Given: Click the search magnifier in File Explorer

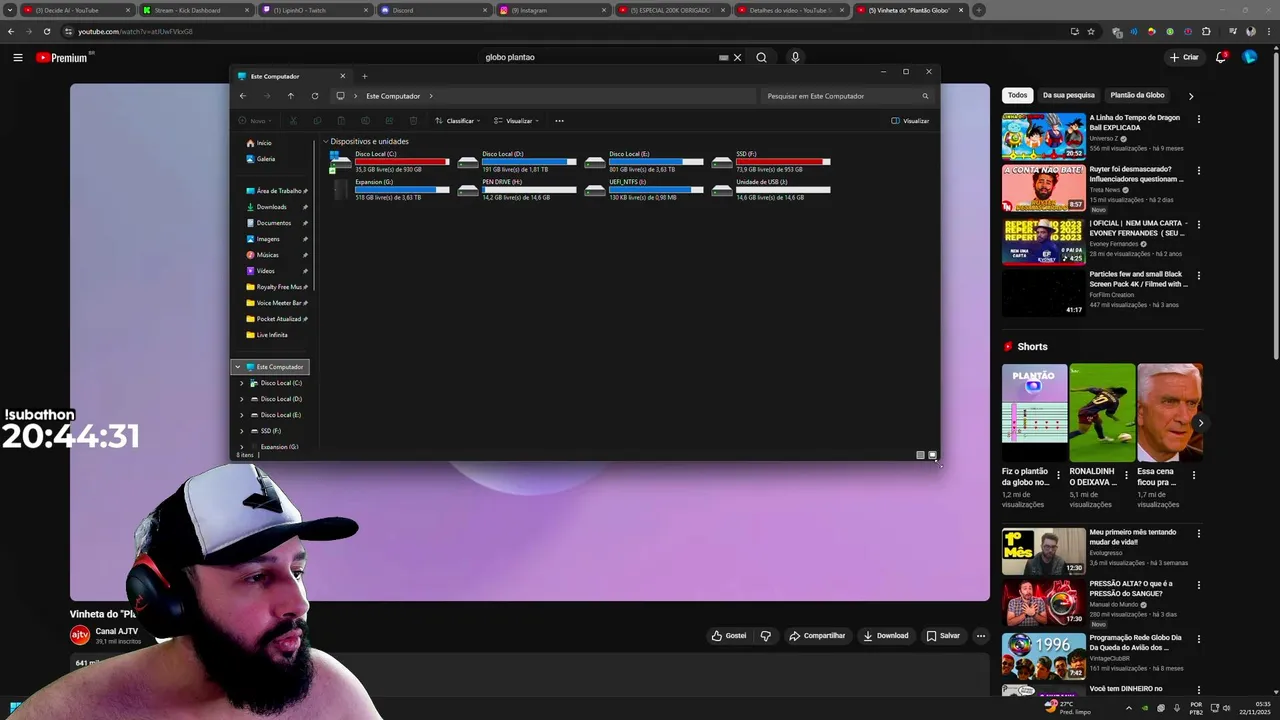Looking at the screenshot, I should point(925,96).
